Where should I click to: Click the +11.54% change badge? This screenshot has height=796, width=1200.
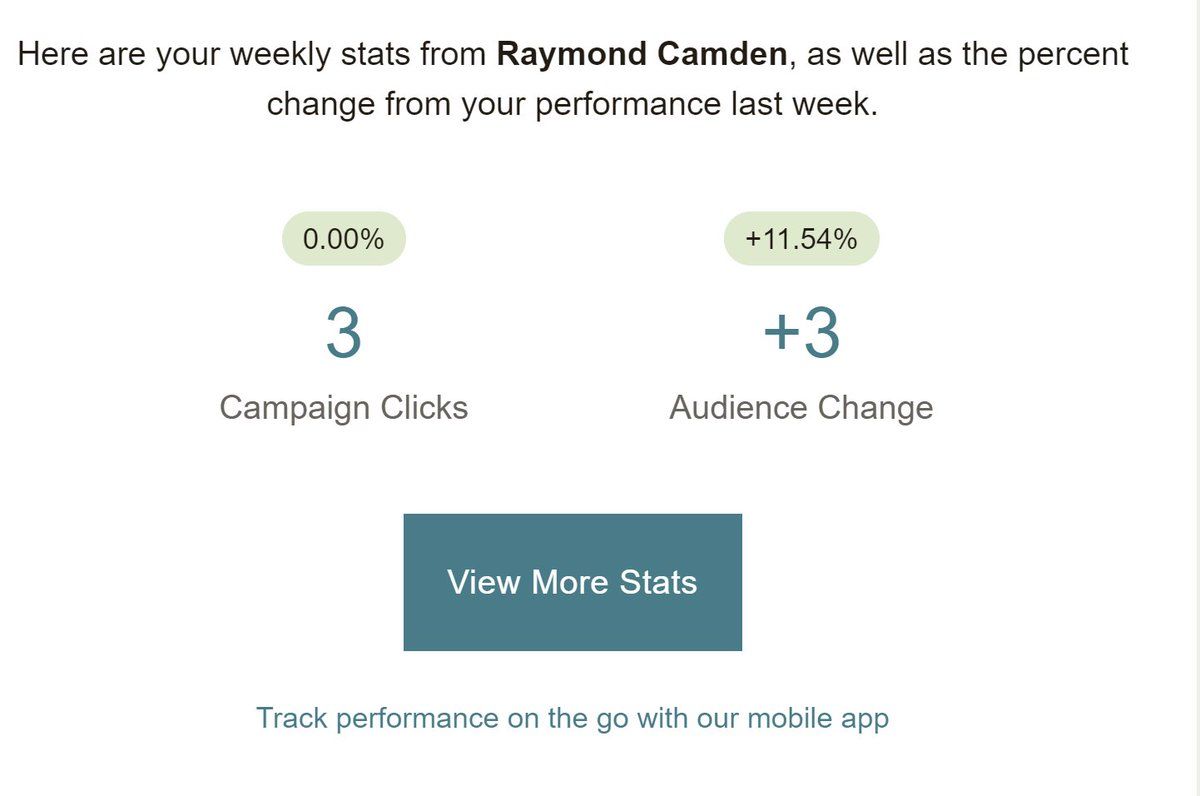point(801,239)
